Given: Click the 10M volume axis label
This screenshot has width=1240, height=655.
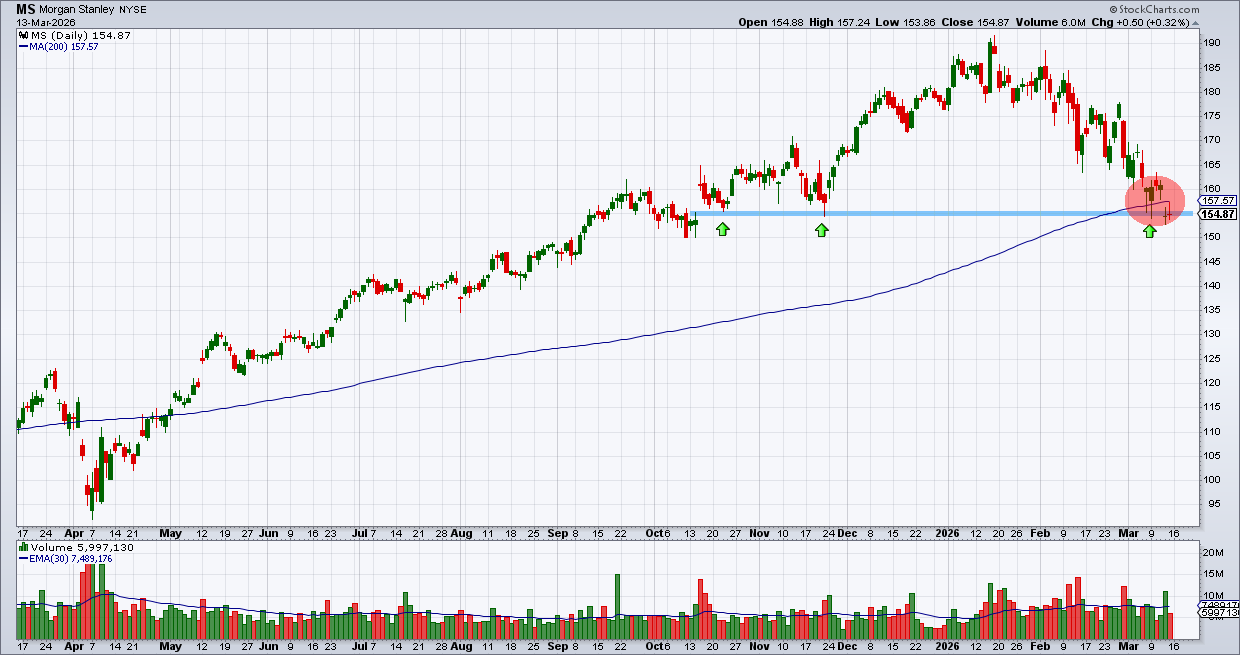Looking at the screenshot, I should [1212, 595].
